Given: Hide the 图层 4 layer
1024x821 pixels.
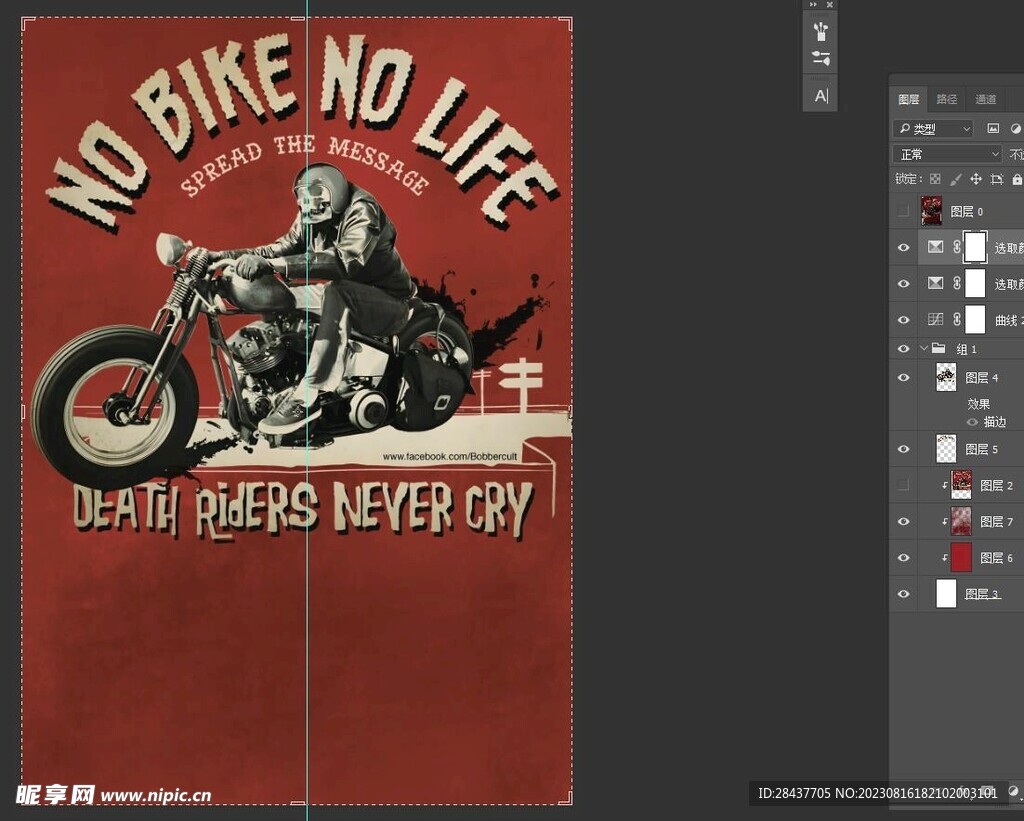Looking at the screenshot, I should pyautogui.click(x=903, y=378).
